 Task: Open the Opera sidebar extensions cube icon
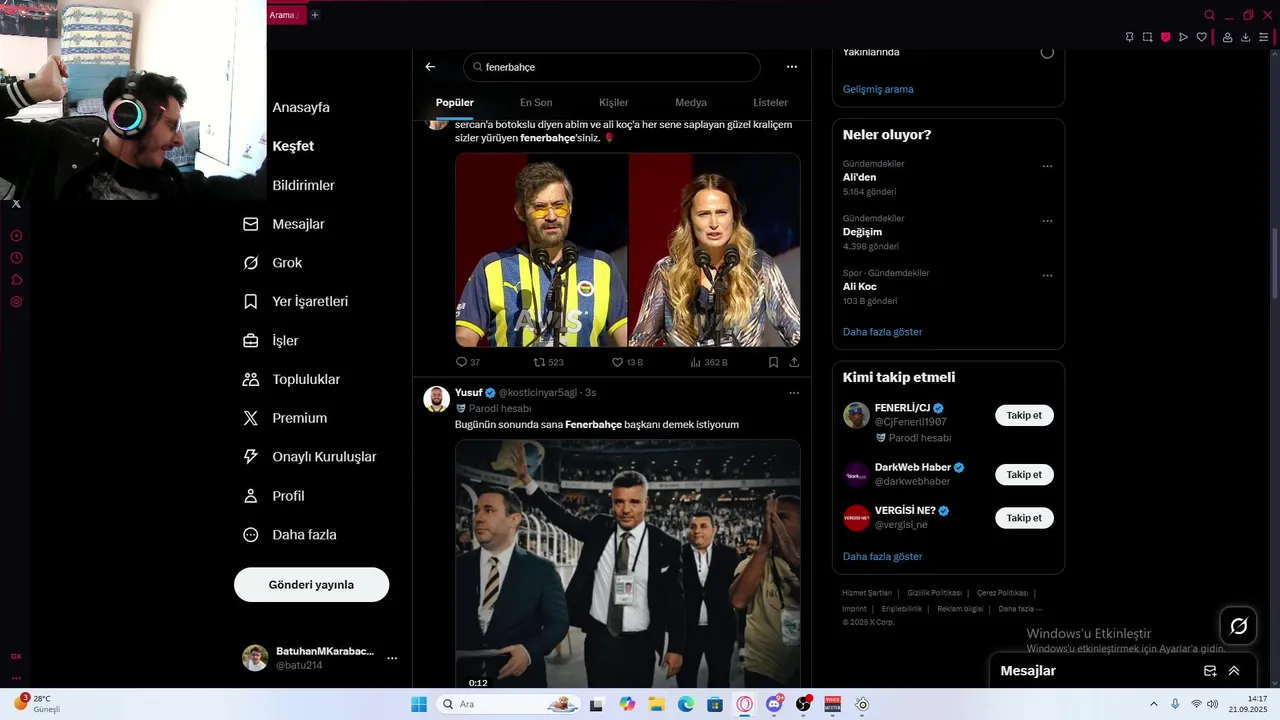tap(16, 280)
